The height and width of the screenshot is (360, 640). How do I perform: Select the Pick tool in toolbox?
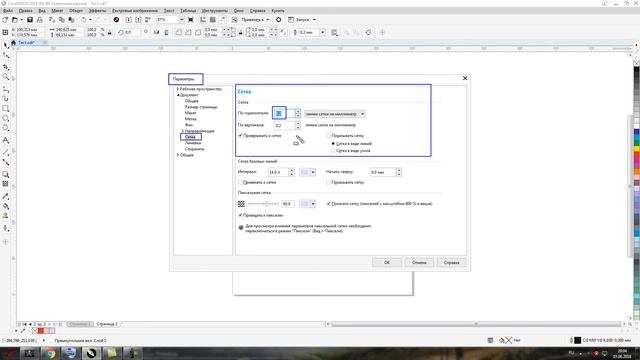pyautogui.click(x=6, y=45)
